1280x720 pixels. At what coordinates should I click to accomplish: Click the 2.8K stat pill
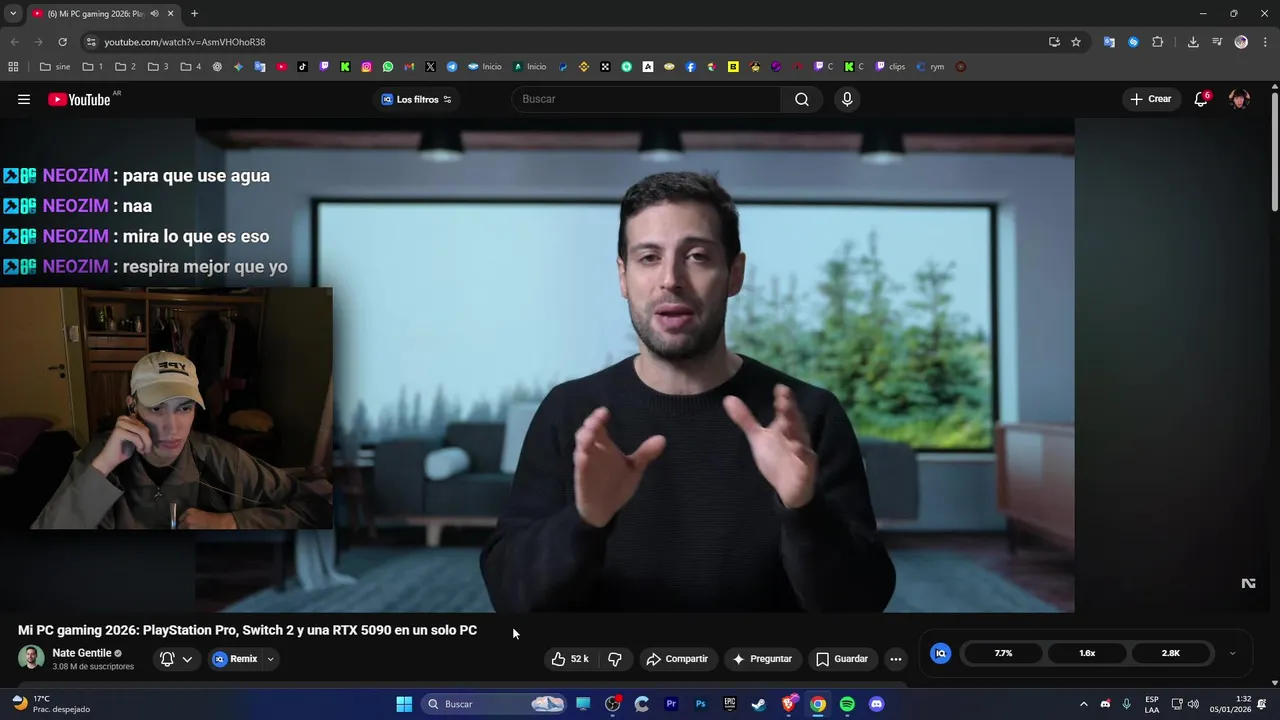point(1171,653)
